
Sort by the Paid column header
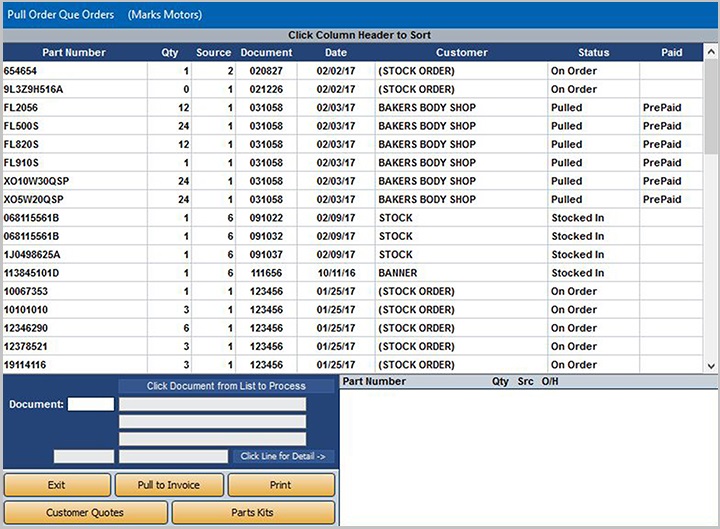(x=672, y=52)
